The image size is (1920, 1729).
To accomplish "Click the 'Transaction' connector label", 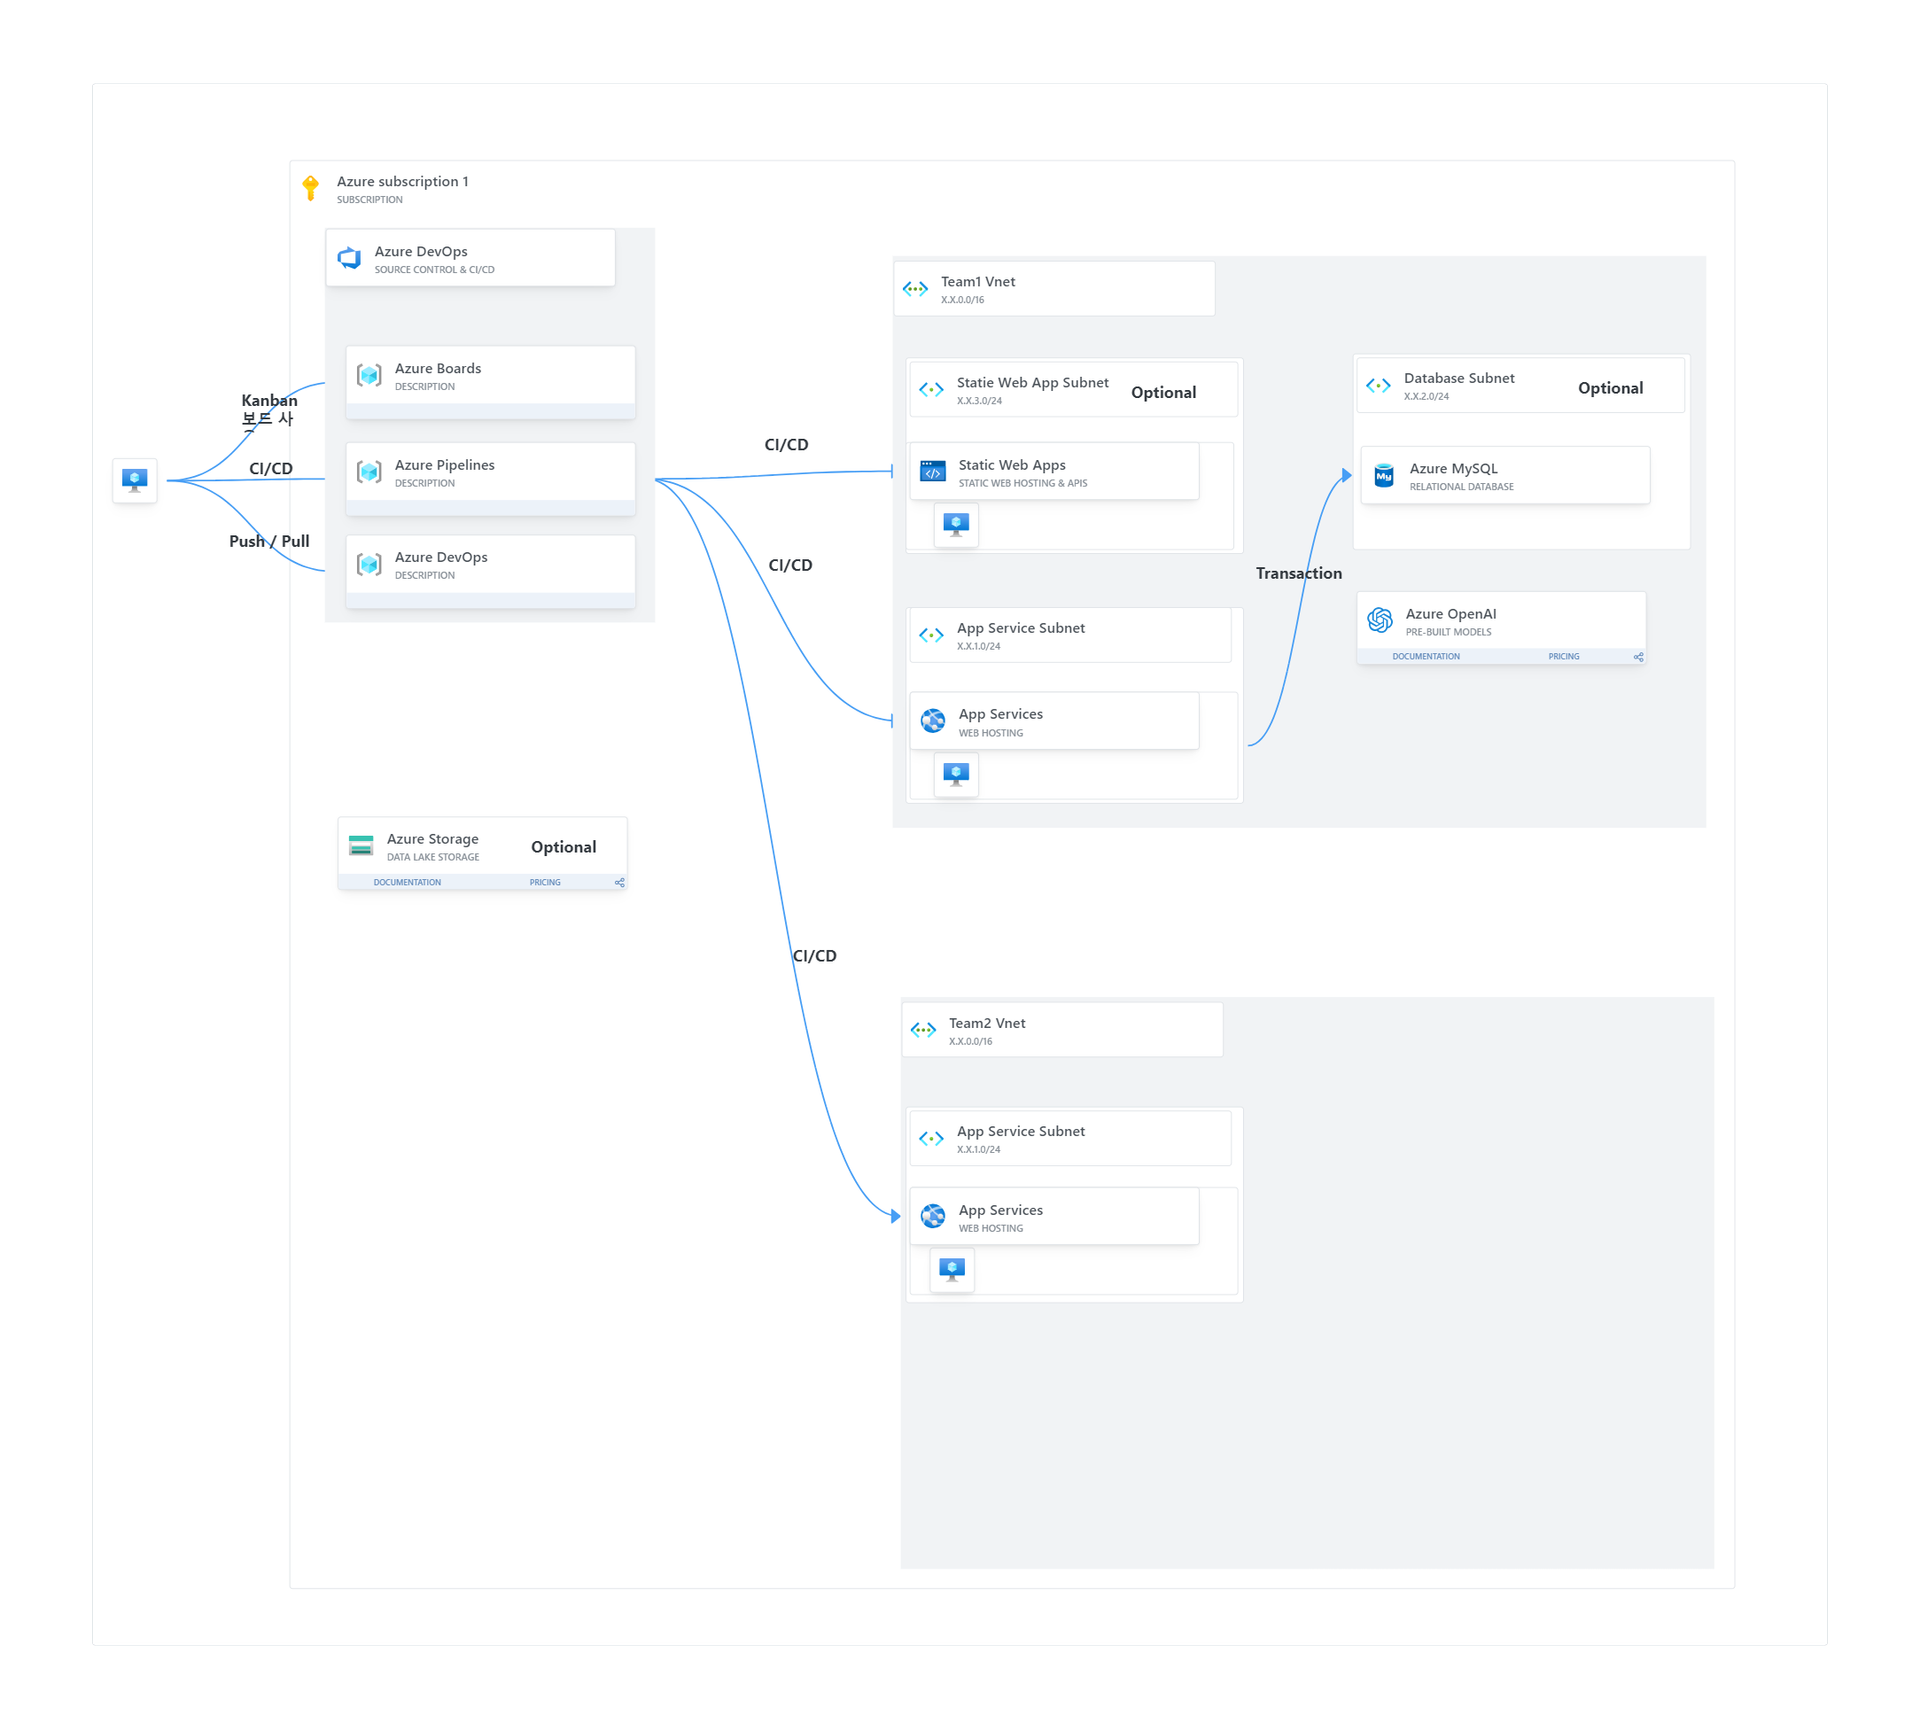I will pyautogui.click(x=1300, y=574).
